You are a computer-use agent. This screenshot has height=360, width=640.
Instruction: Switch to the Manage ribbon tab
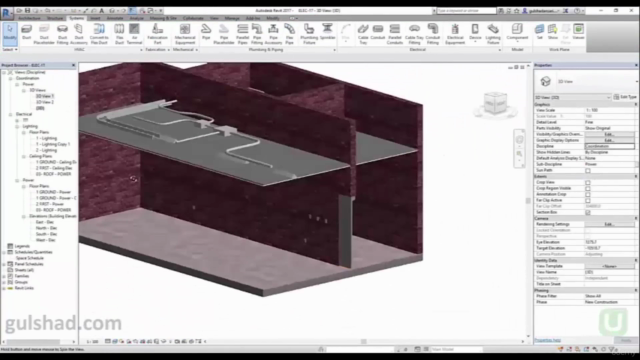click(x=232, y=18)
